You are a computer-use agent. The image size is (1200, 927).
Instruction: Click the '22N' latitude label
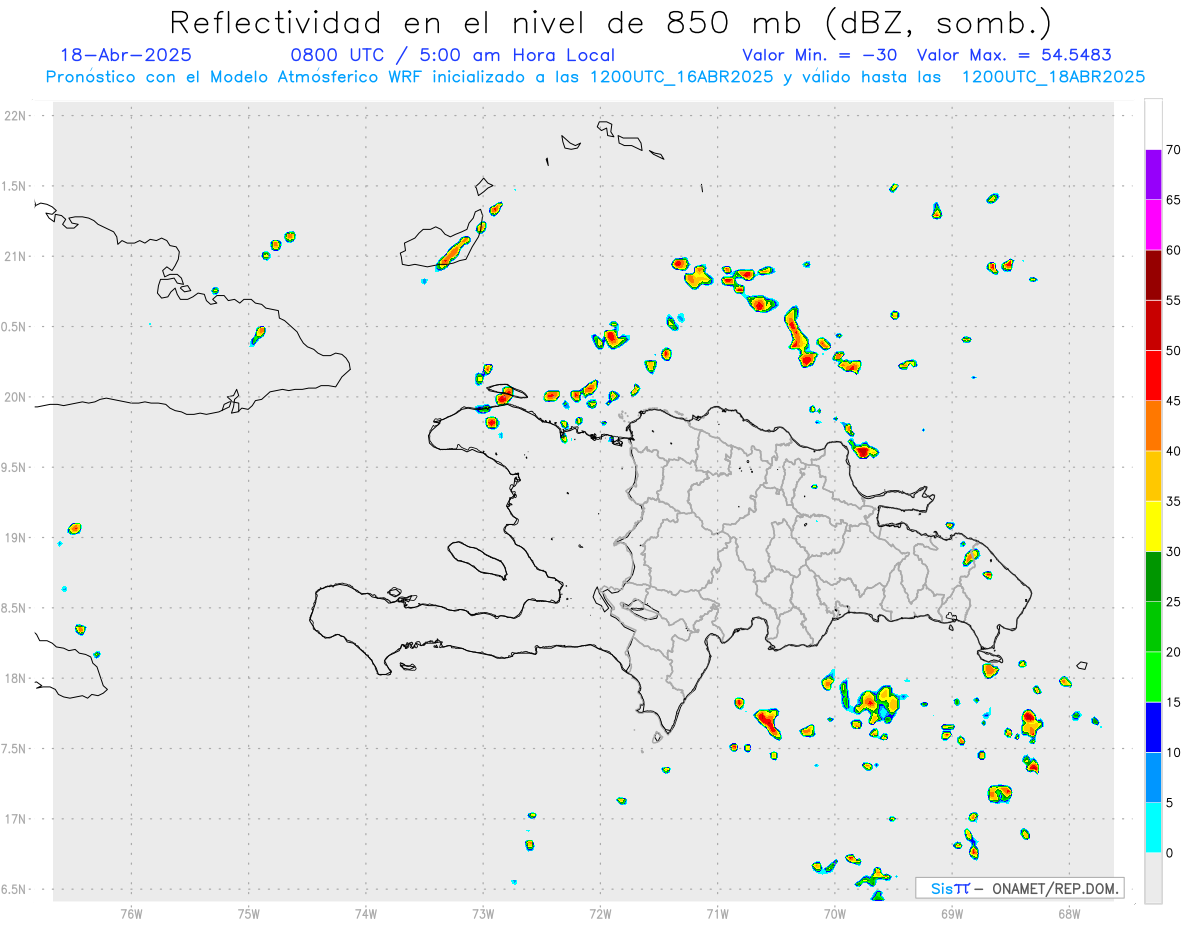coord(17,116)
